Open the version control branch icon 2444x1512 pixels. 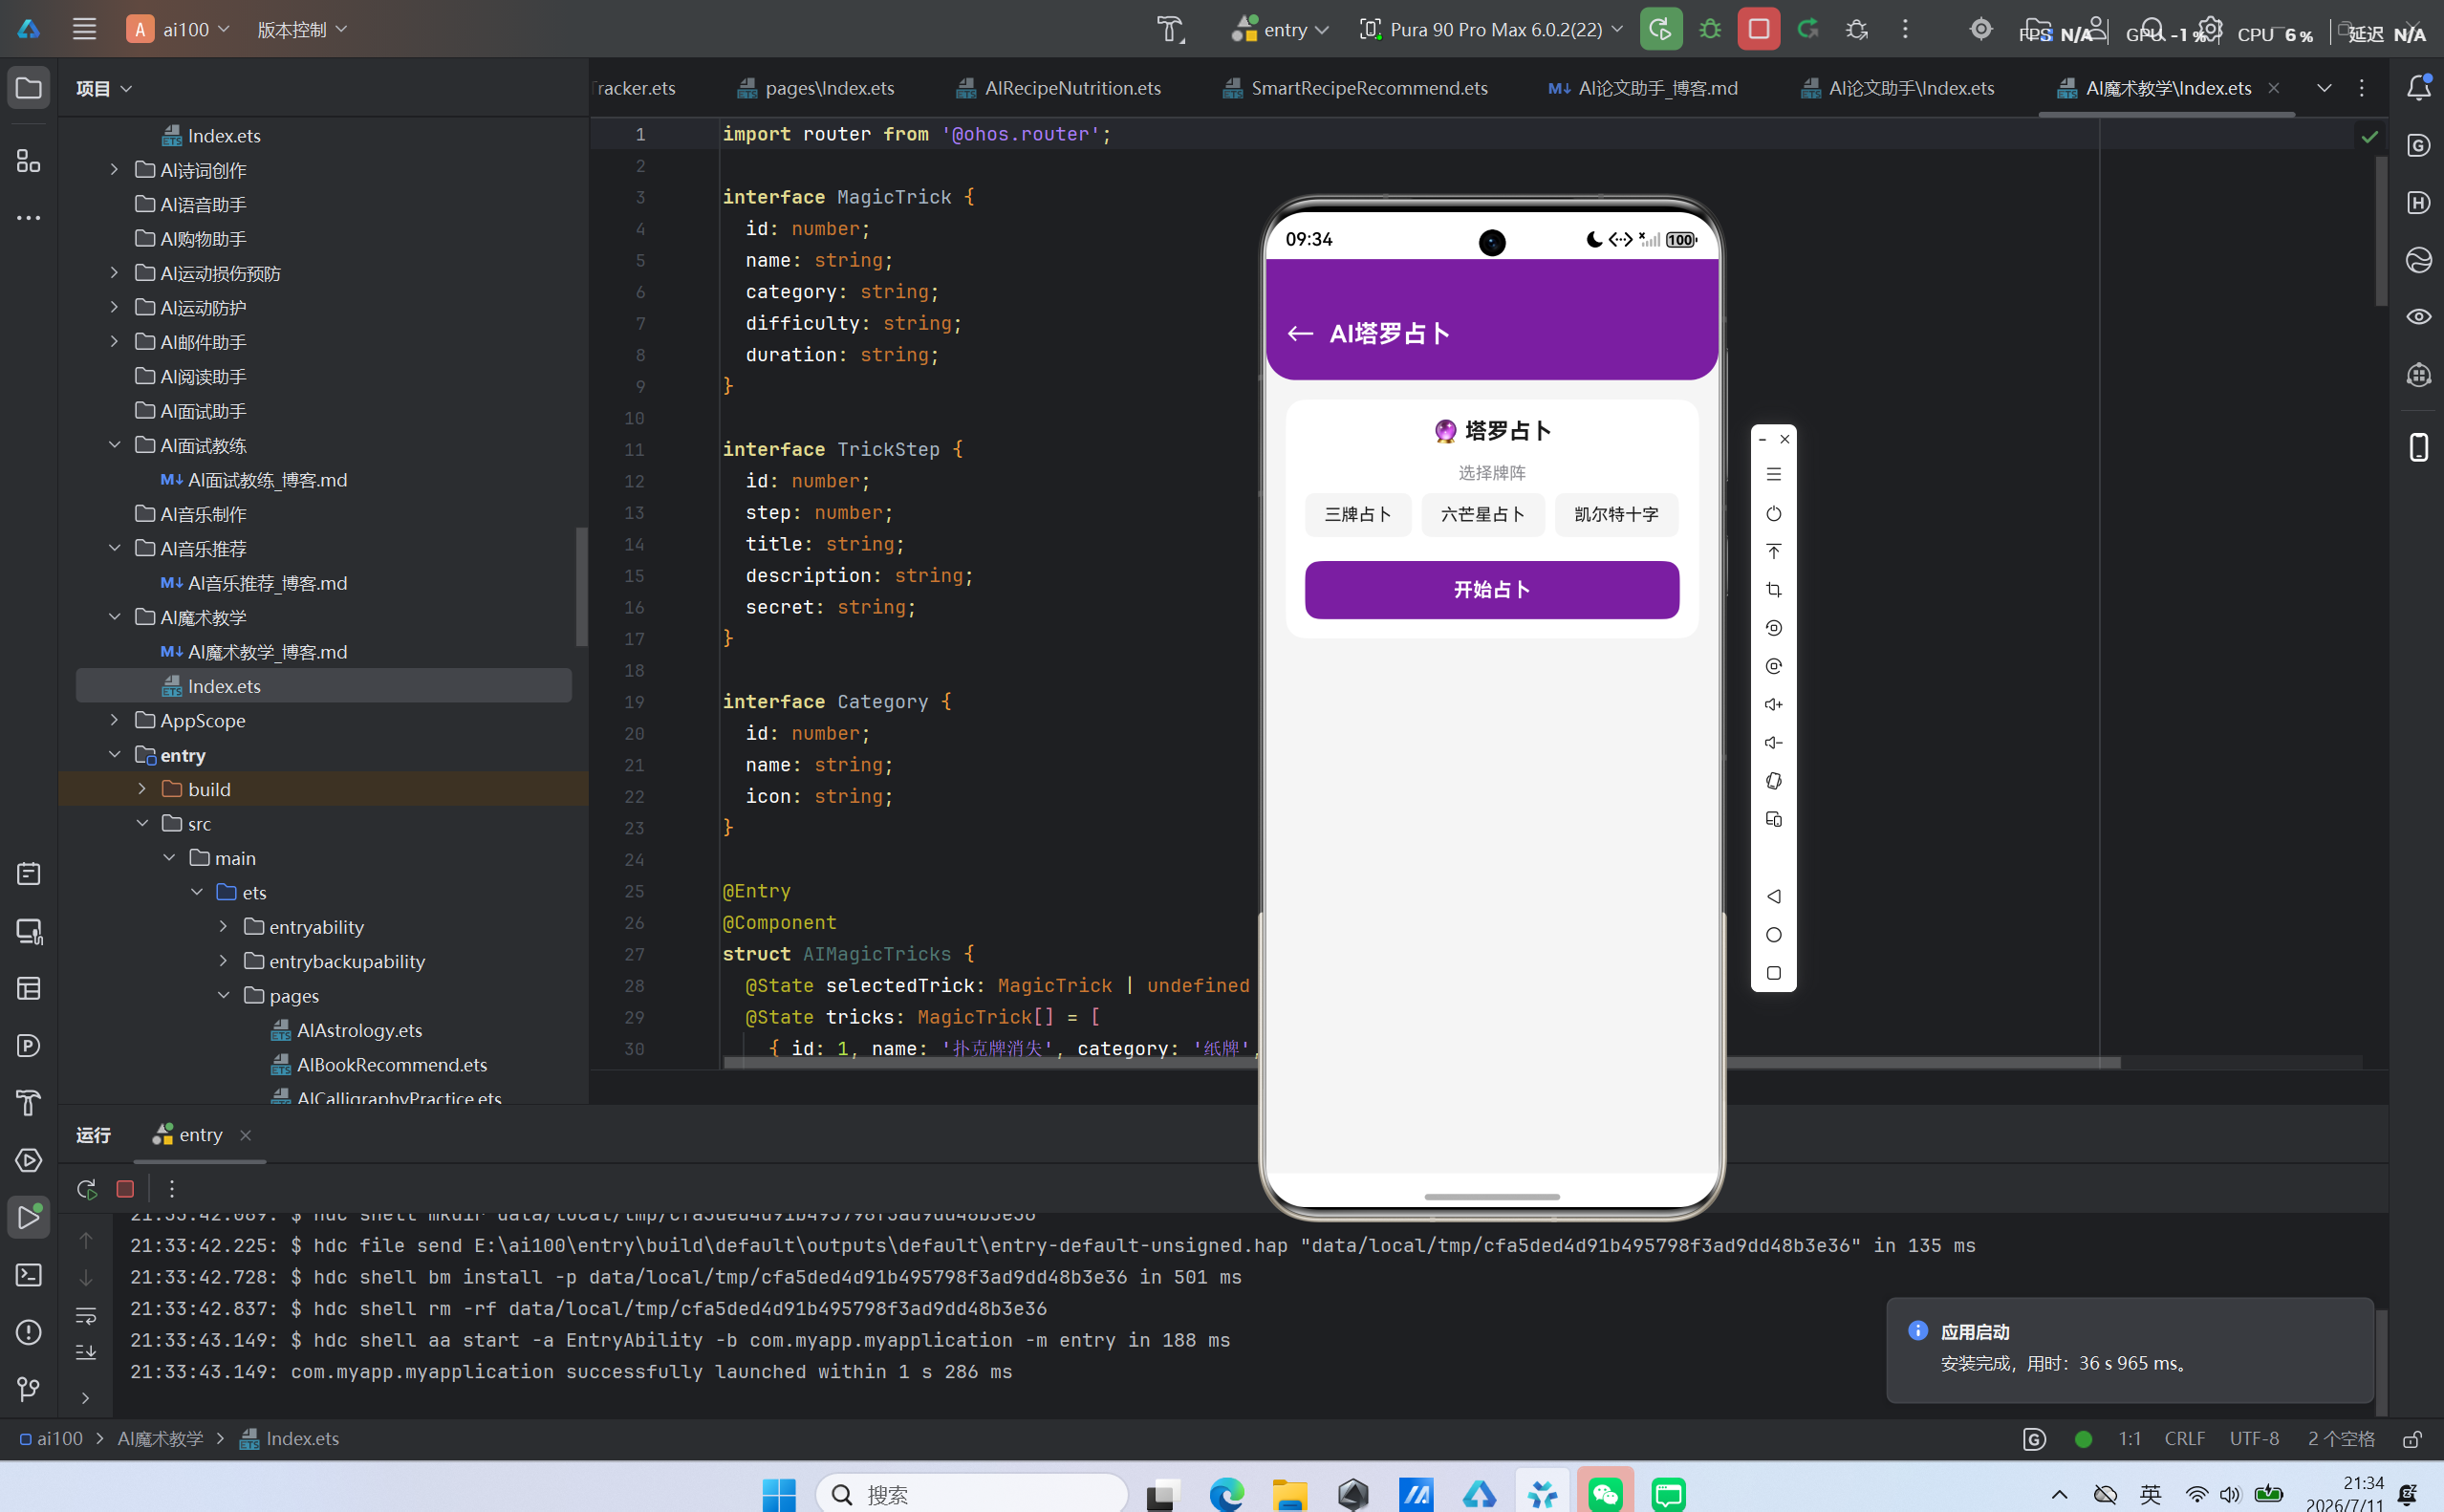(x=29, y=1389)
